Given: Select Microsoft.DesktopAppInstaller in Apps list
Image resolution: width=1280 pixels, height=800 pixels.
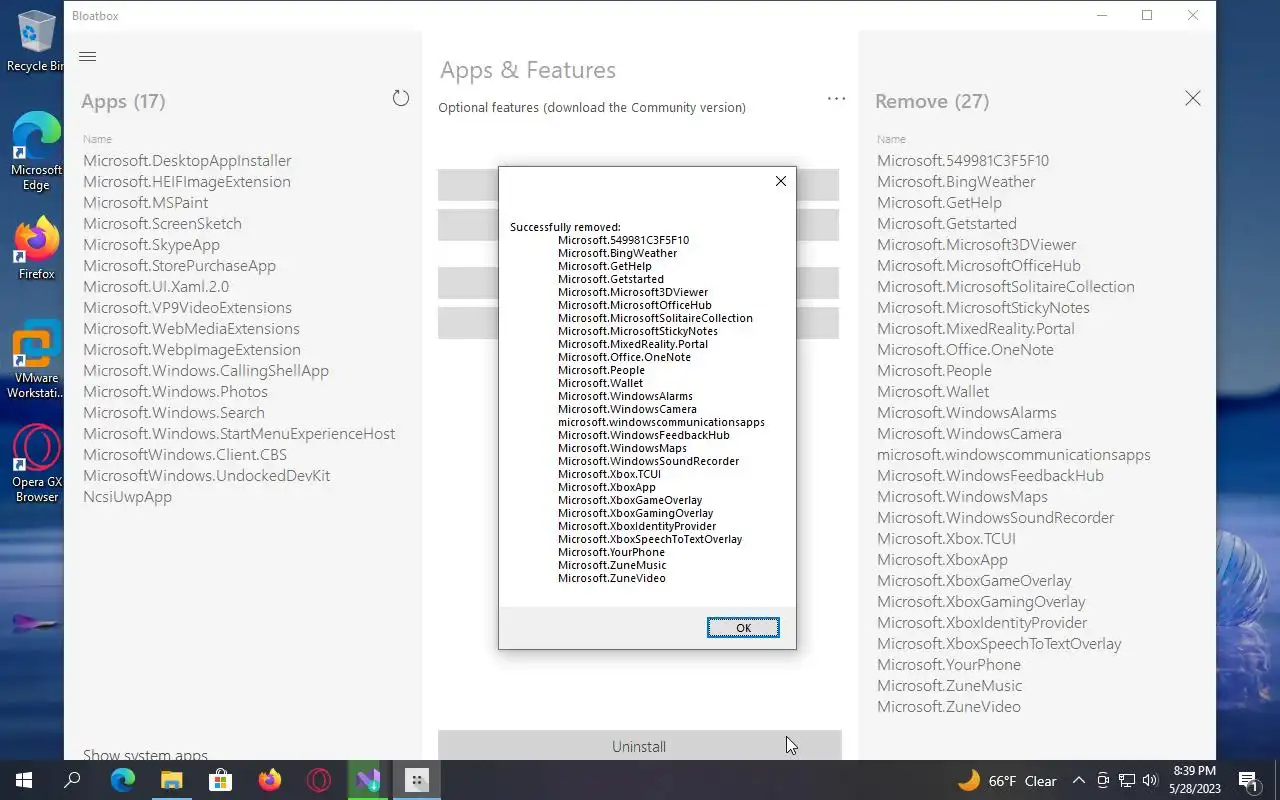Looking at the screenshot, I should pyautogui.click(x=187, y=160).
